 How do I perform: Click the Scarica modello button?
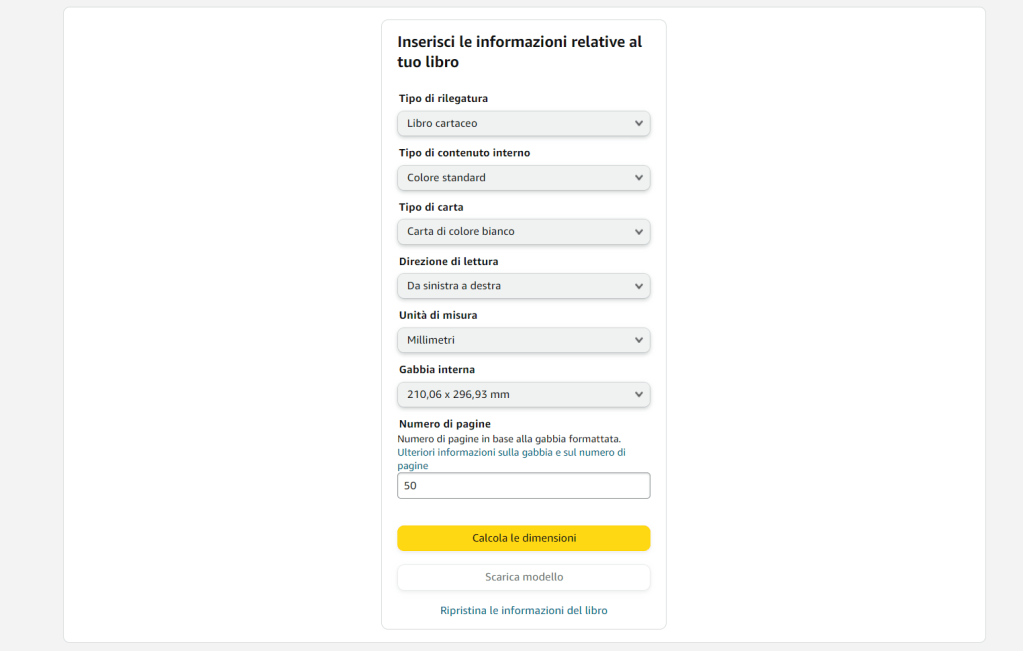point(523,577)
